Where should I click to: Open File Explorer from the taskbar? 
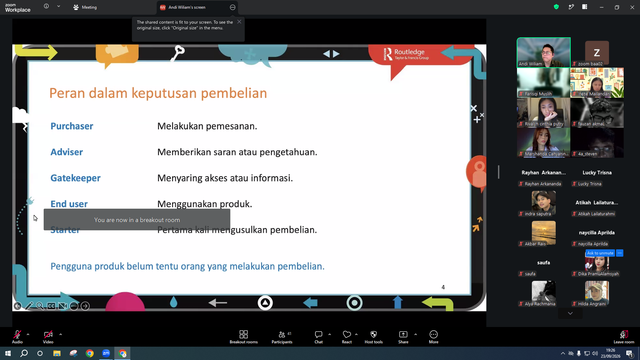click(x=57, y=353)
